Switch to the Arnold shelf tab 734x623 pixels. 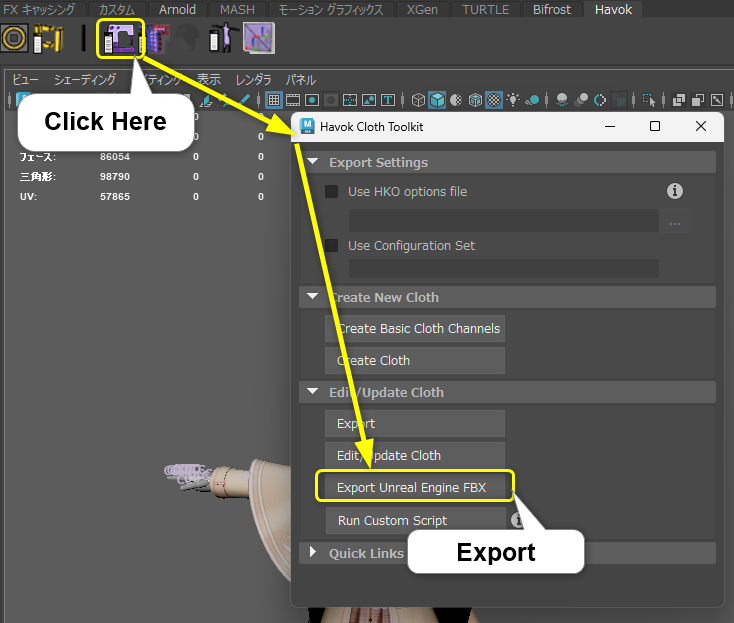177,9
